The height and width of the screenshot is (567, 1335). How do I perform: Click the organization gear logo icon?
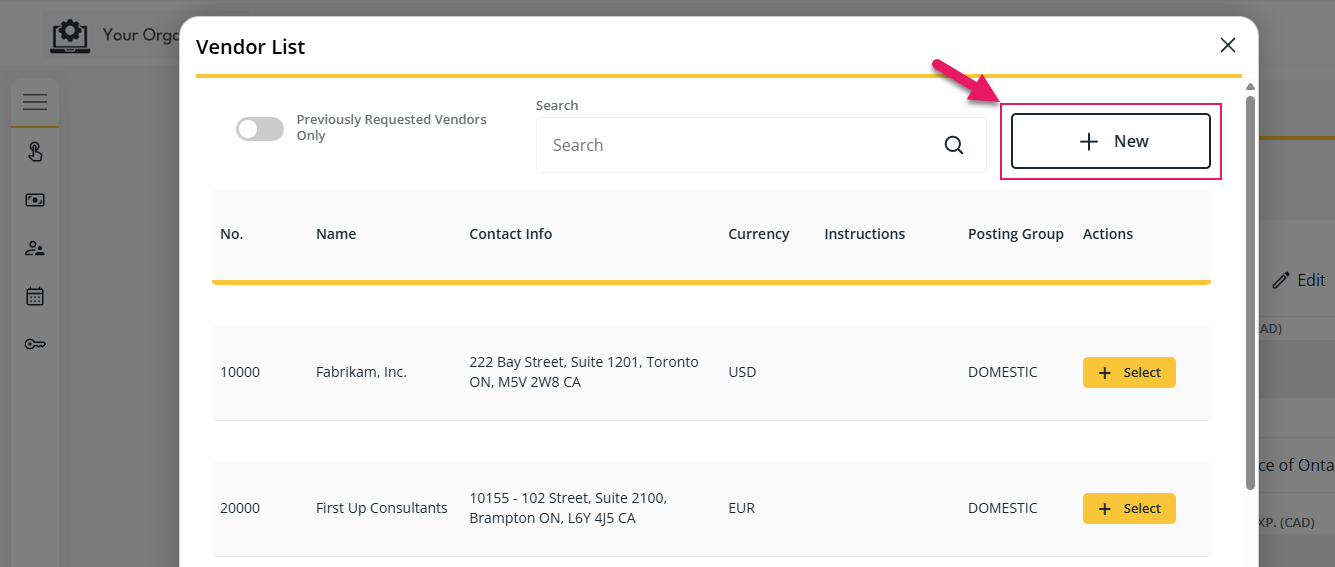70,35
